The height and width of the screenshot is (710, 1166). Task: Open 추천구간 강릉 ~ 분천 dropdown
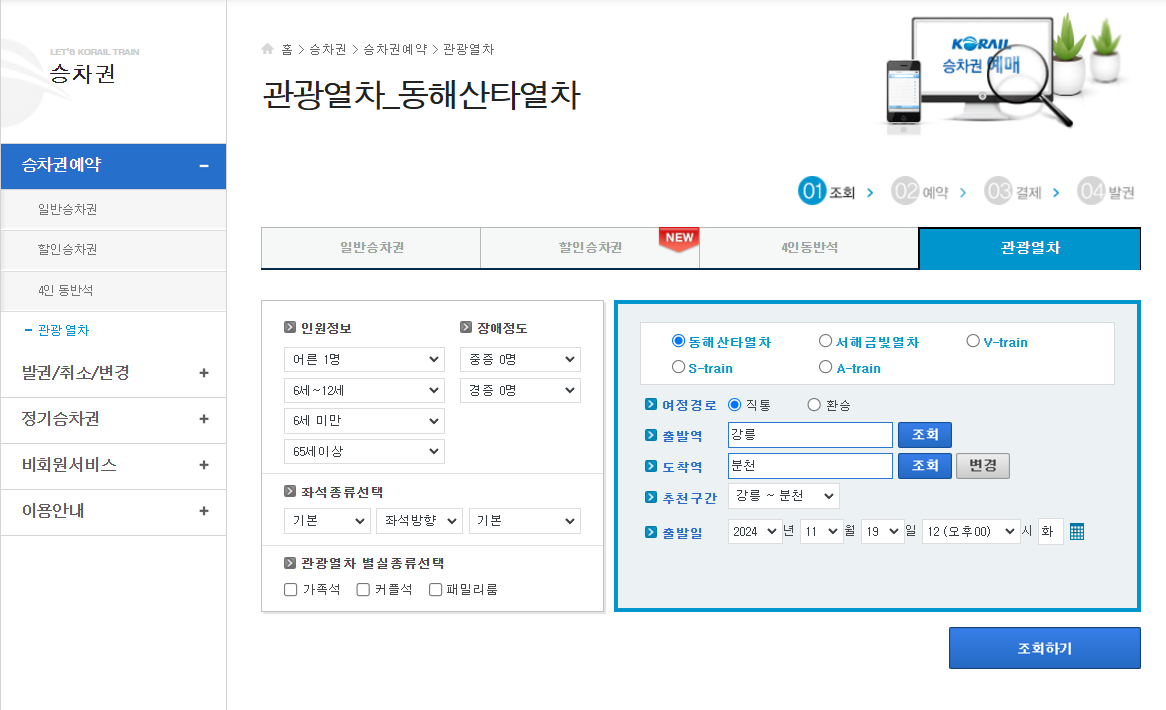pyautogui.click(x=784, y=496)
